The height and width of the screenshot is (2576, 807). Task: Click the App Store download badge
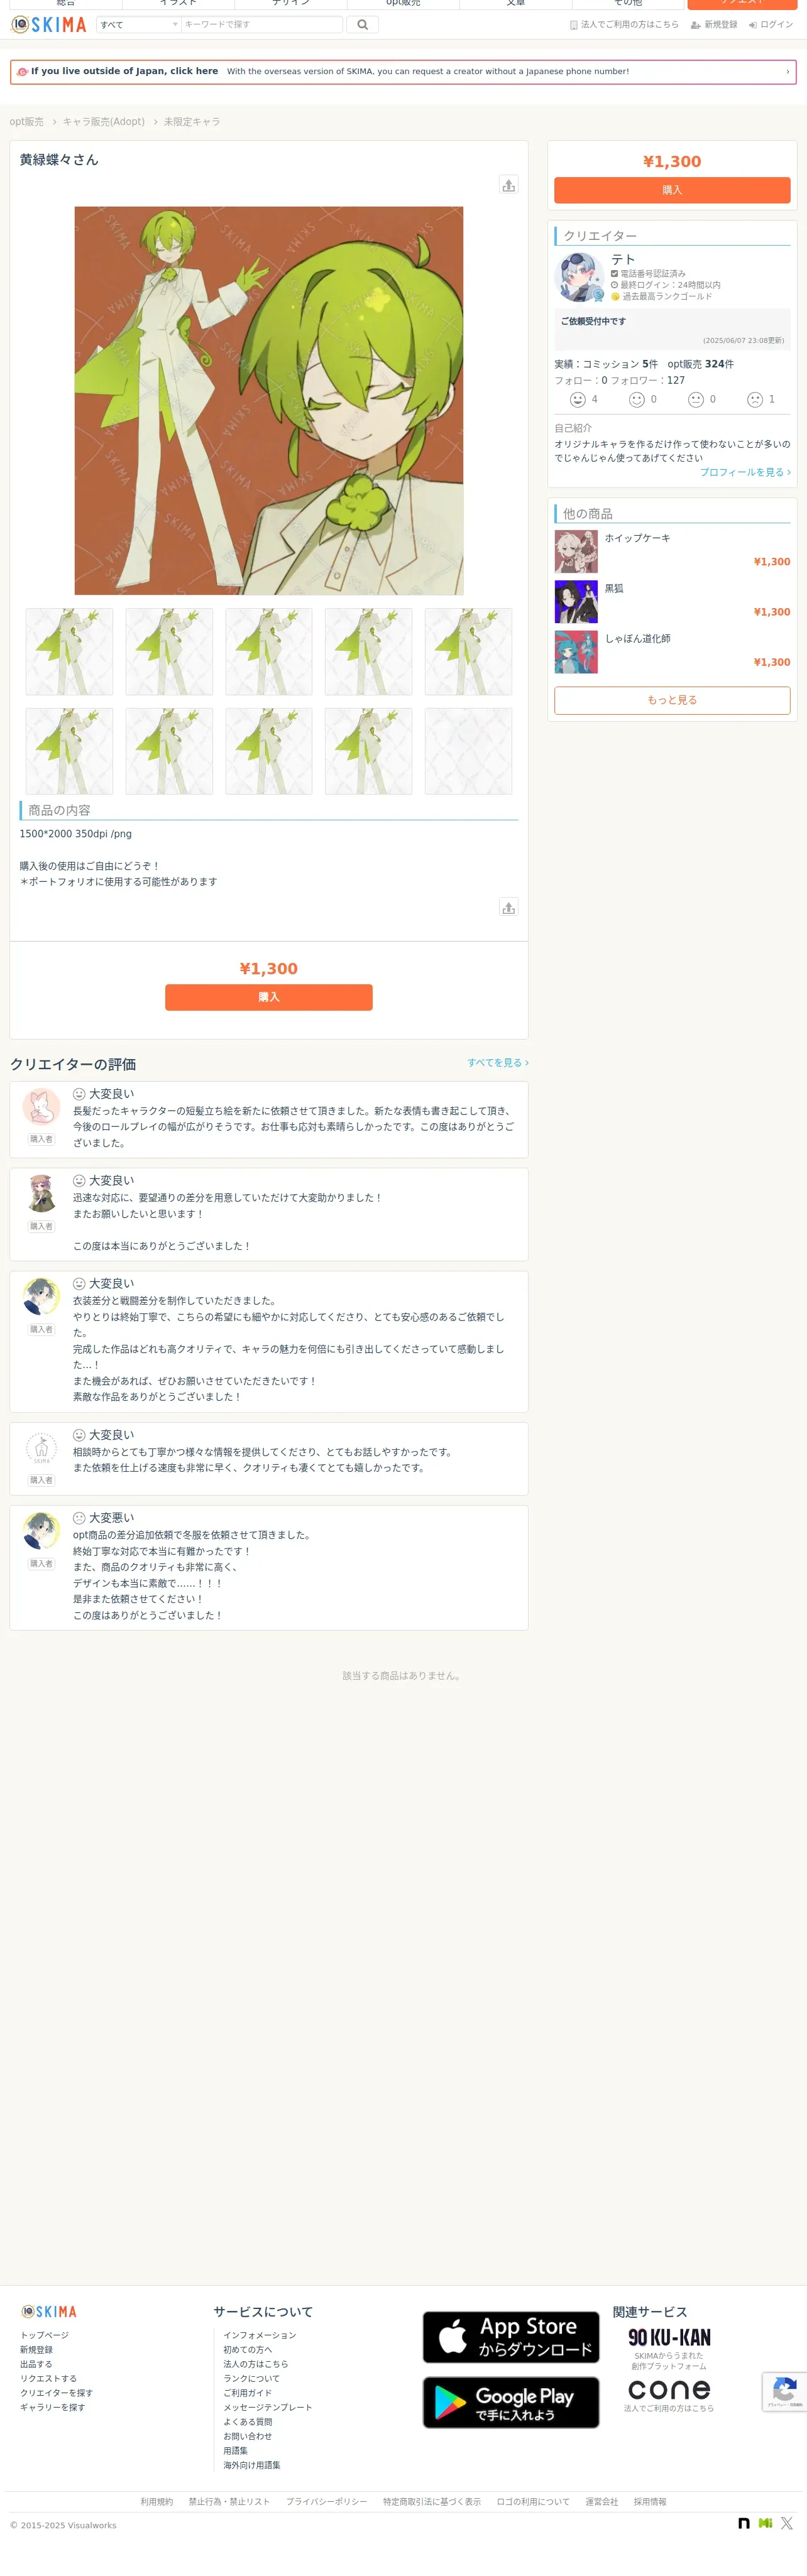pos(511,2337)
